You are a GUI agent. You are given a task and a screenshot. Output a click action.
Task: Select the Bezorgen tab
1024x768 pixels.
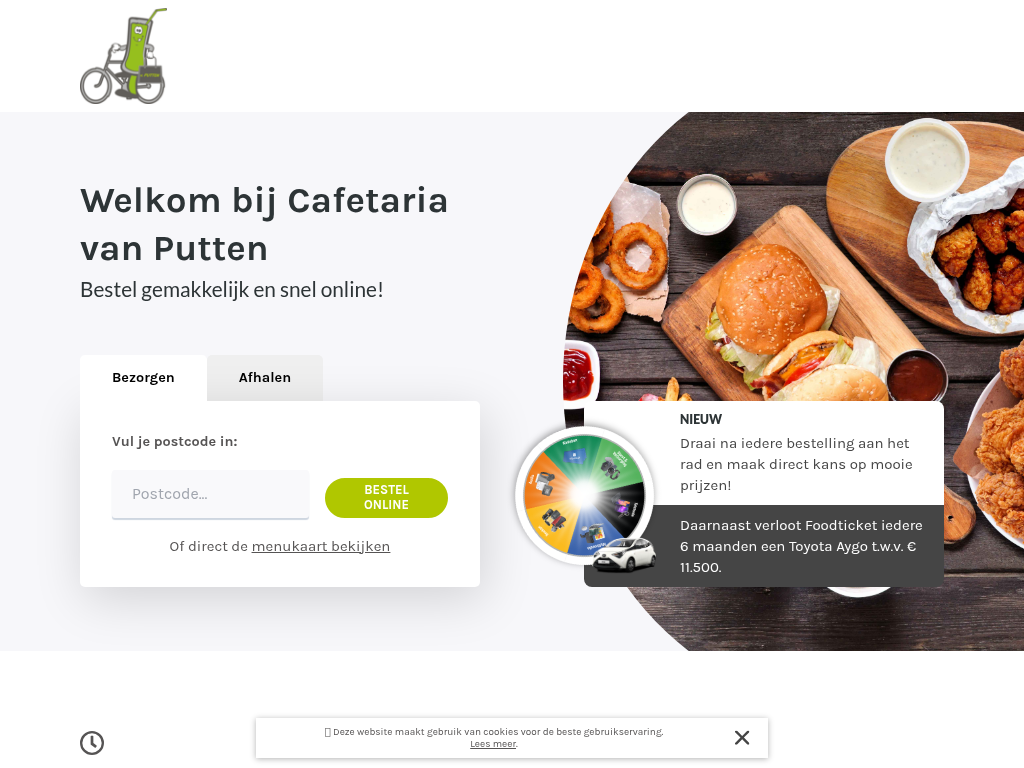(x=143, y=377)
